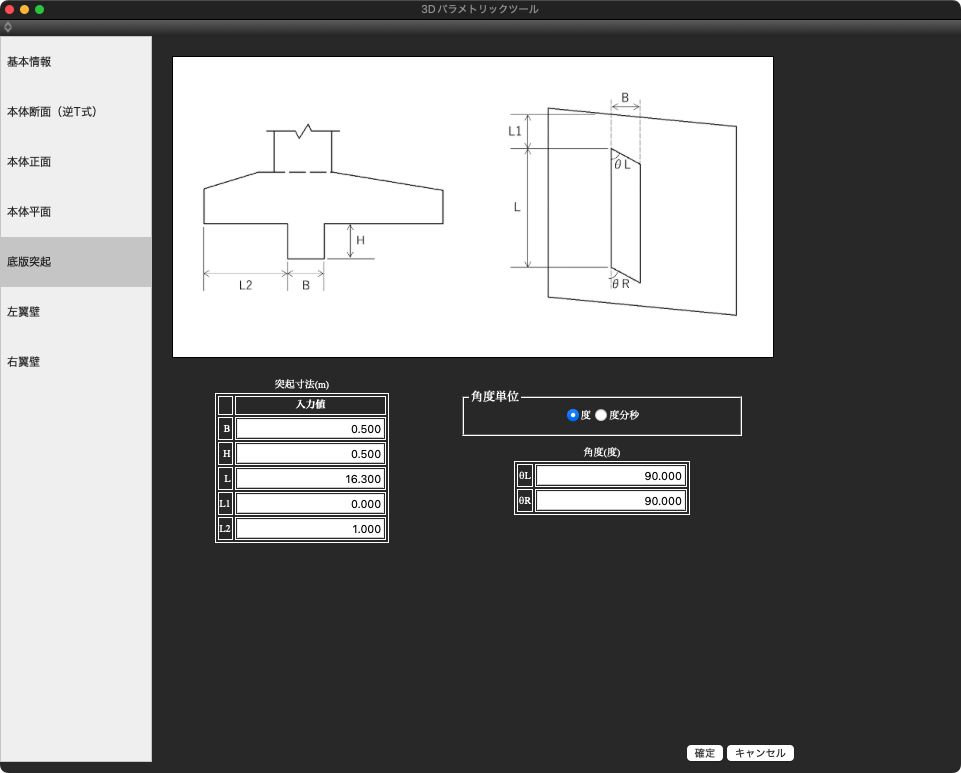Select the 度 angle unit radio button
This screenshot has height=773, width=961.
572,415
